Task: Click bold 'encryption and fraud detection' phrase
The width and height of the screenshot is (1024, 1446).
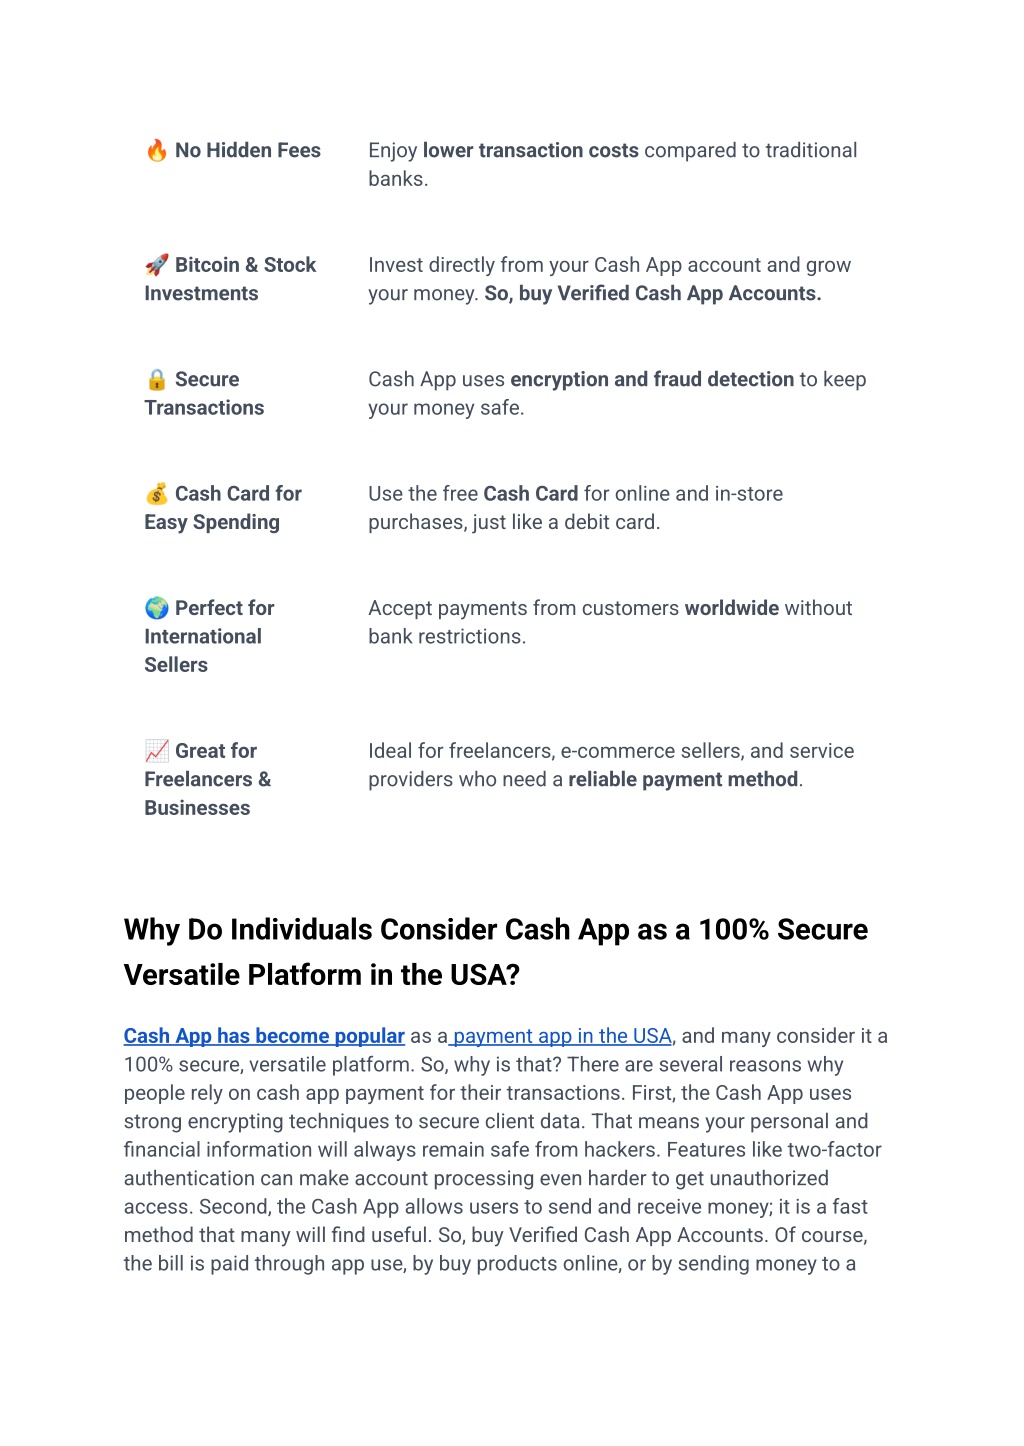Action: click(652, 380)
